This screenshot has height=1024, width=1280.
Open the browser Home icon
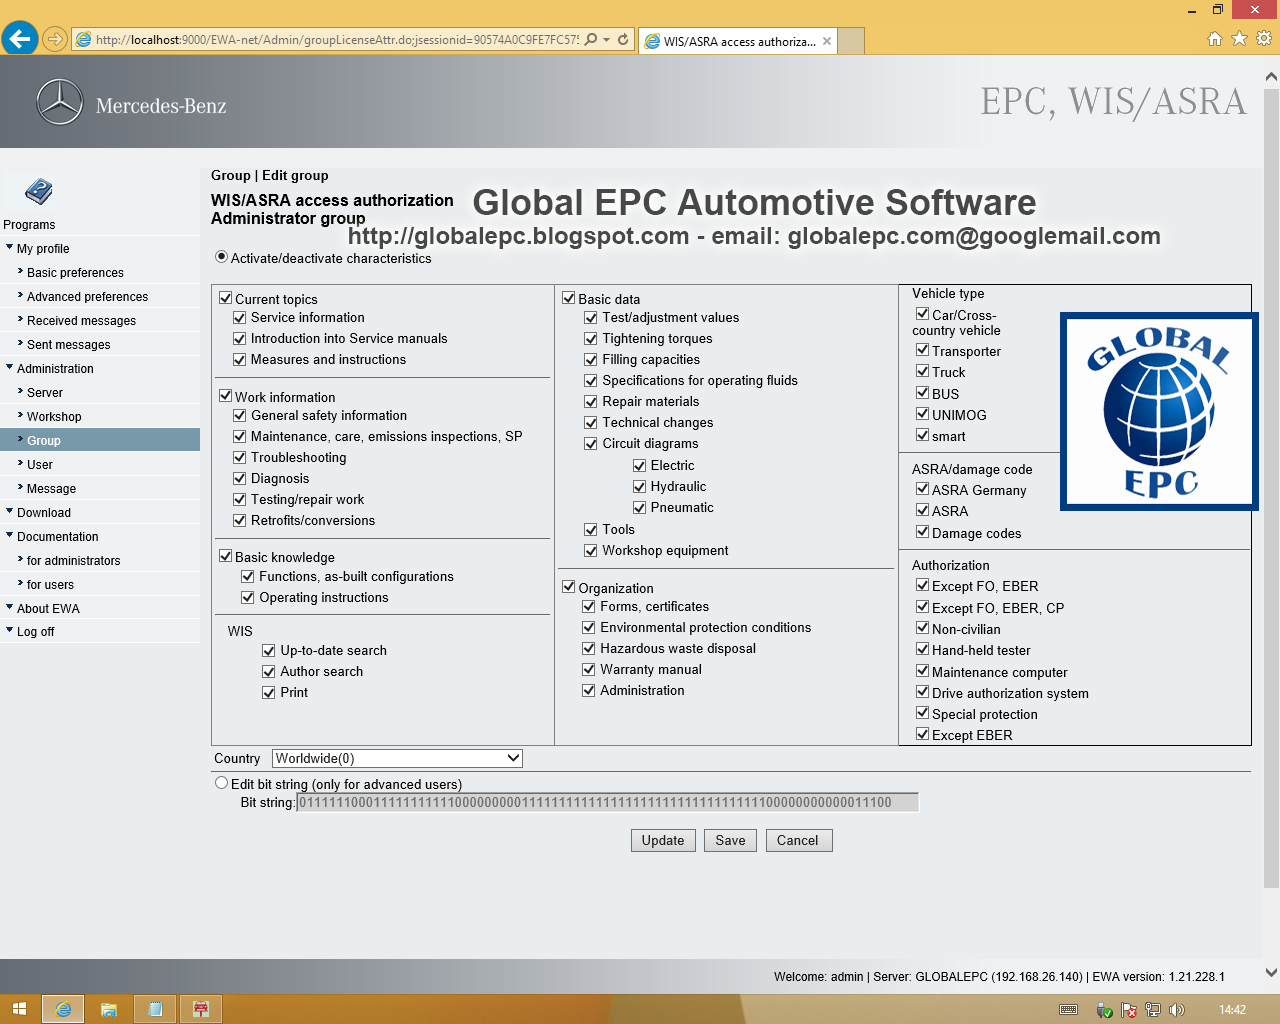pos(1215,39)
